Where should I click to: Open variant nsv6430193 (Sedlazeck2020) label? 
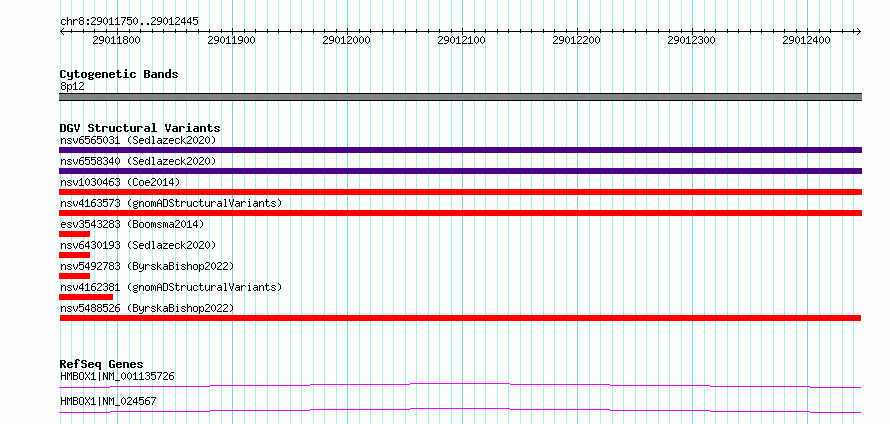coord(138,245)
